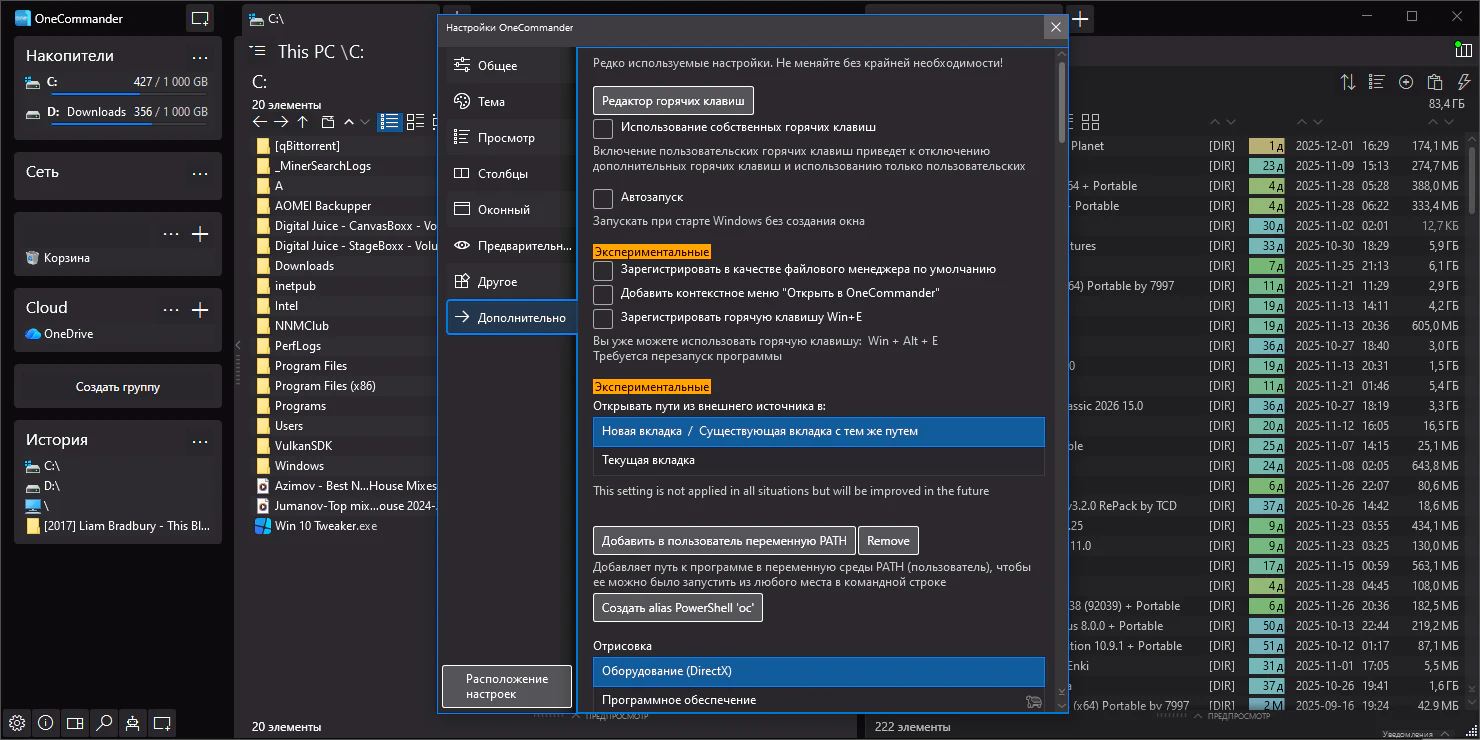Viewport: 1480px width, 740px height.
Task: Tick 'Зарегистрировать горячую клавишу Win+E' checkbox
Action: (x=603, y=318)
